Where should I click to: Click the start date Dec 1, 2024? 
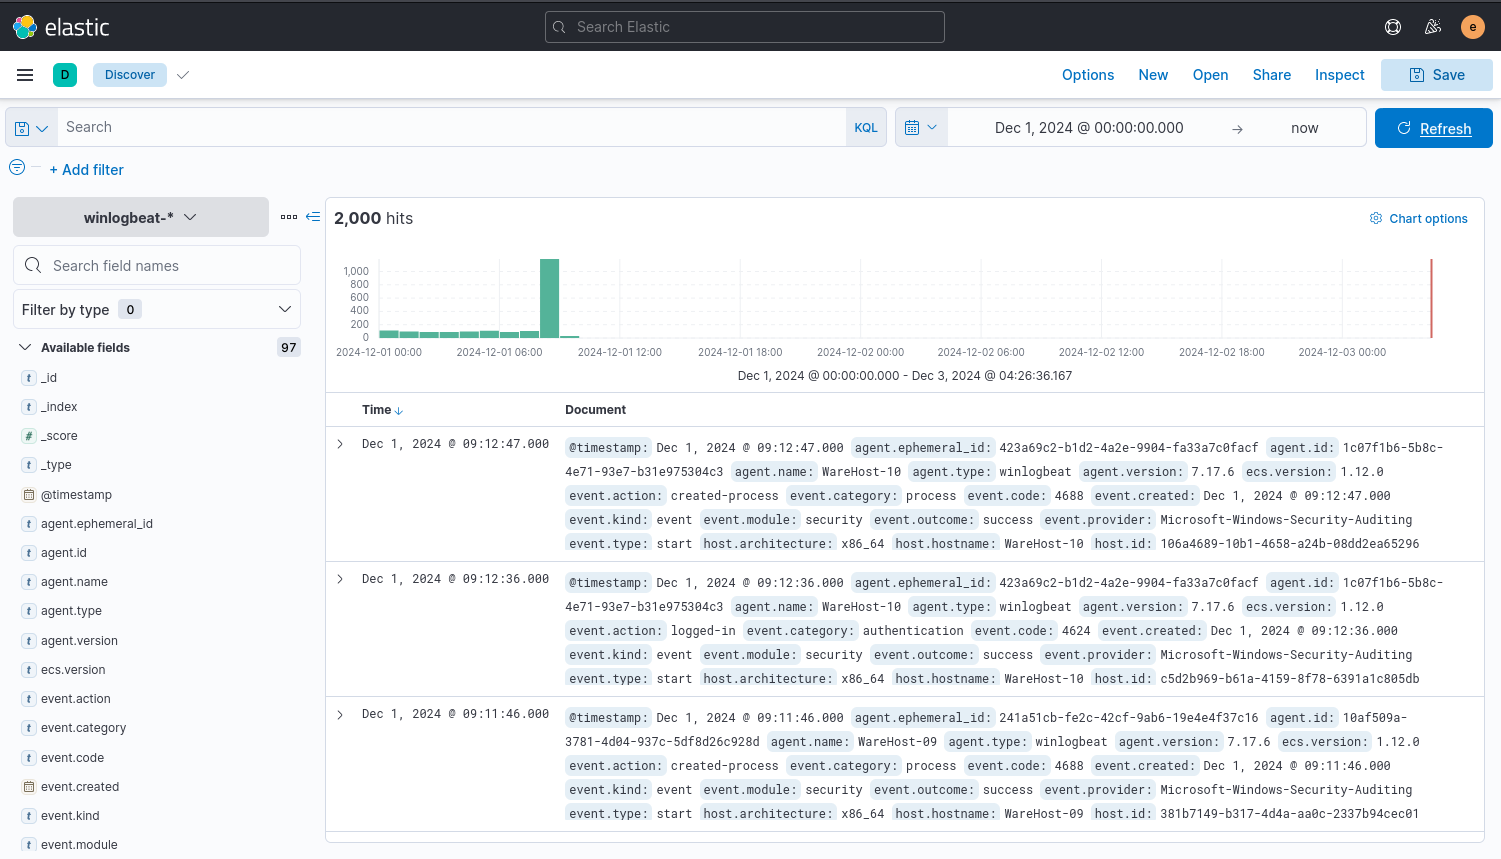coord(1089,128)
